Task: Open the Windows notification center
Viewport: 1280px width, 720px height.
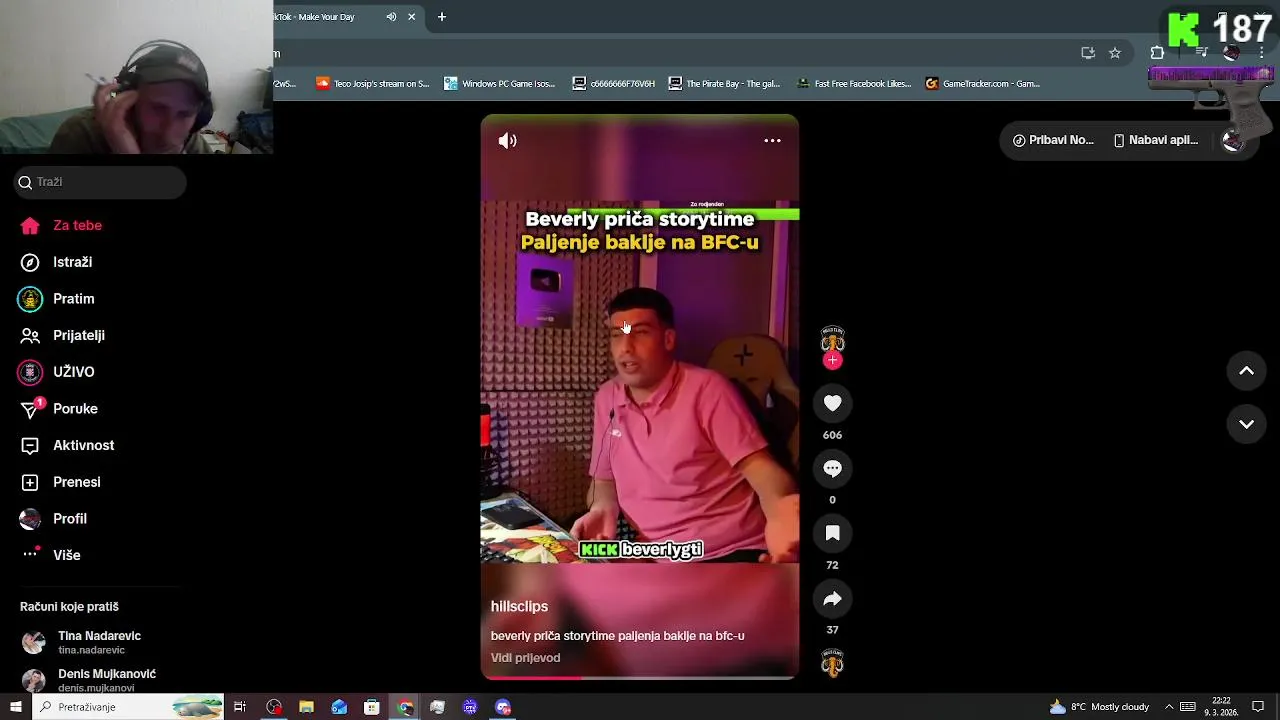Action: point(1258,707)
